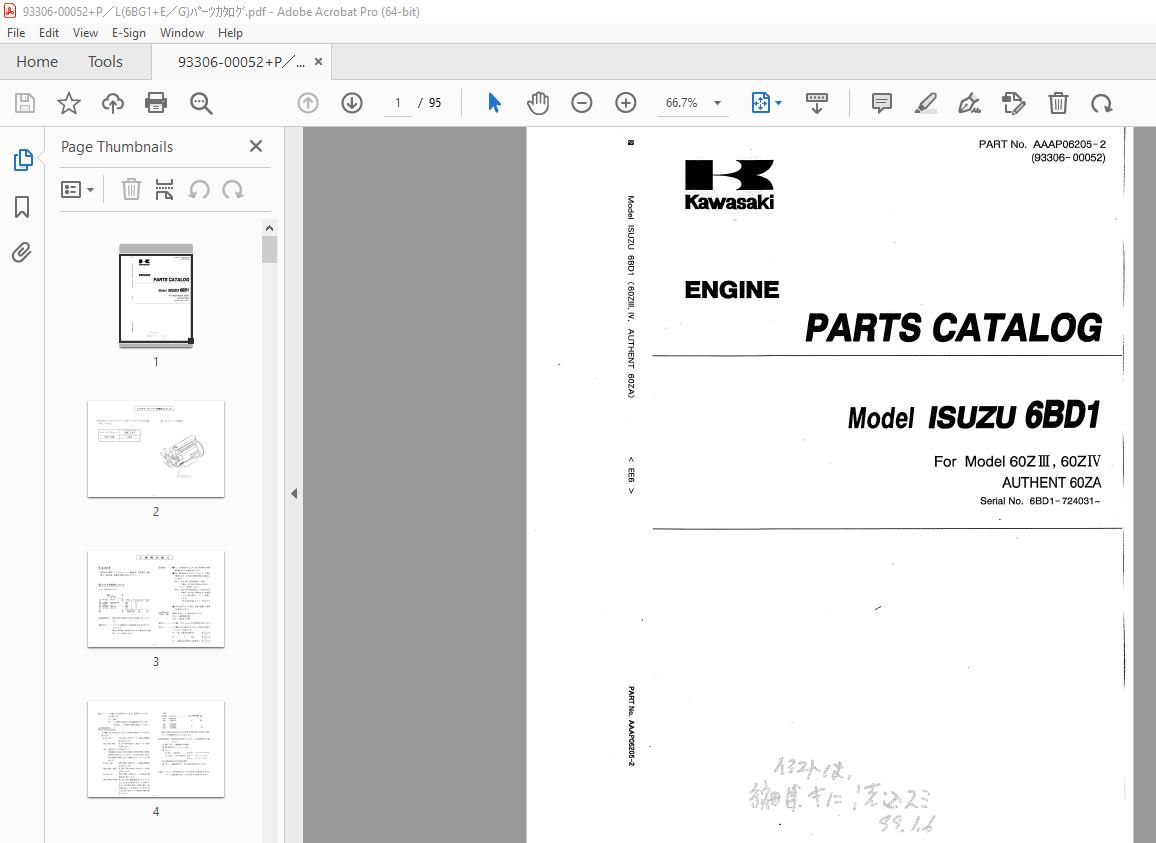Click the thumbnails scroll up arrow
This screenshot has width=1156, height=843.
click(x=269, y=228)
